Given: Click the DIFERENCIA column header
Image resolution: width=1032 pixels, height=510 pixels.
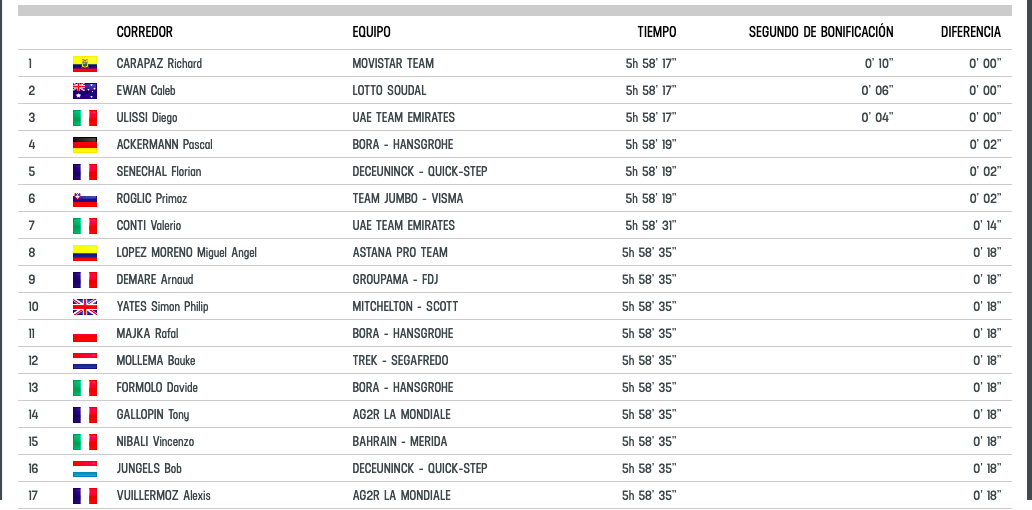Looking at the screenshot, I should [970, 32].
